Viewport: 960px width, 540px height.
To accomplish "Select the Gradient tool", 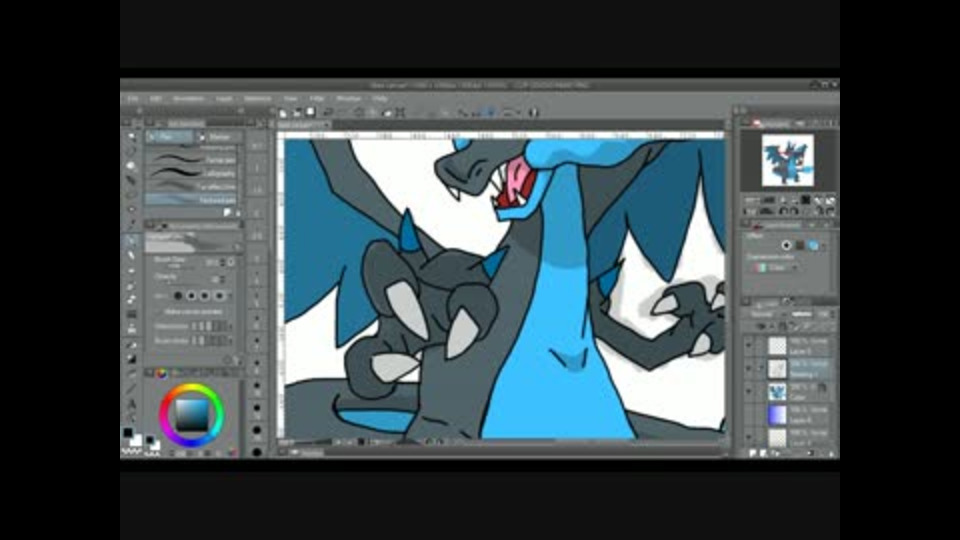I will tap(131, 359).
